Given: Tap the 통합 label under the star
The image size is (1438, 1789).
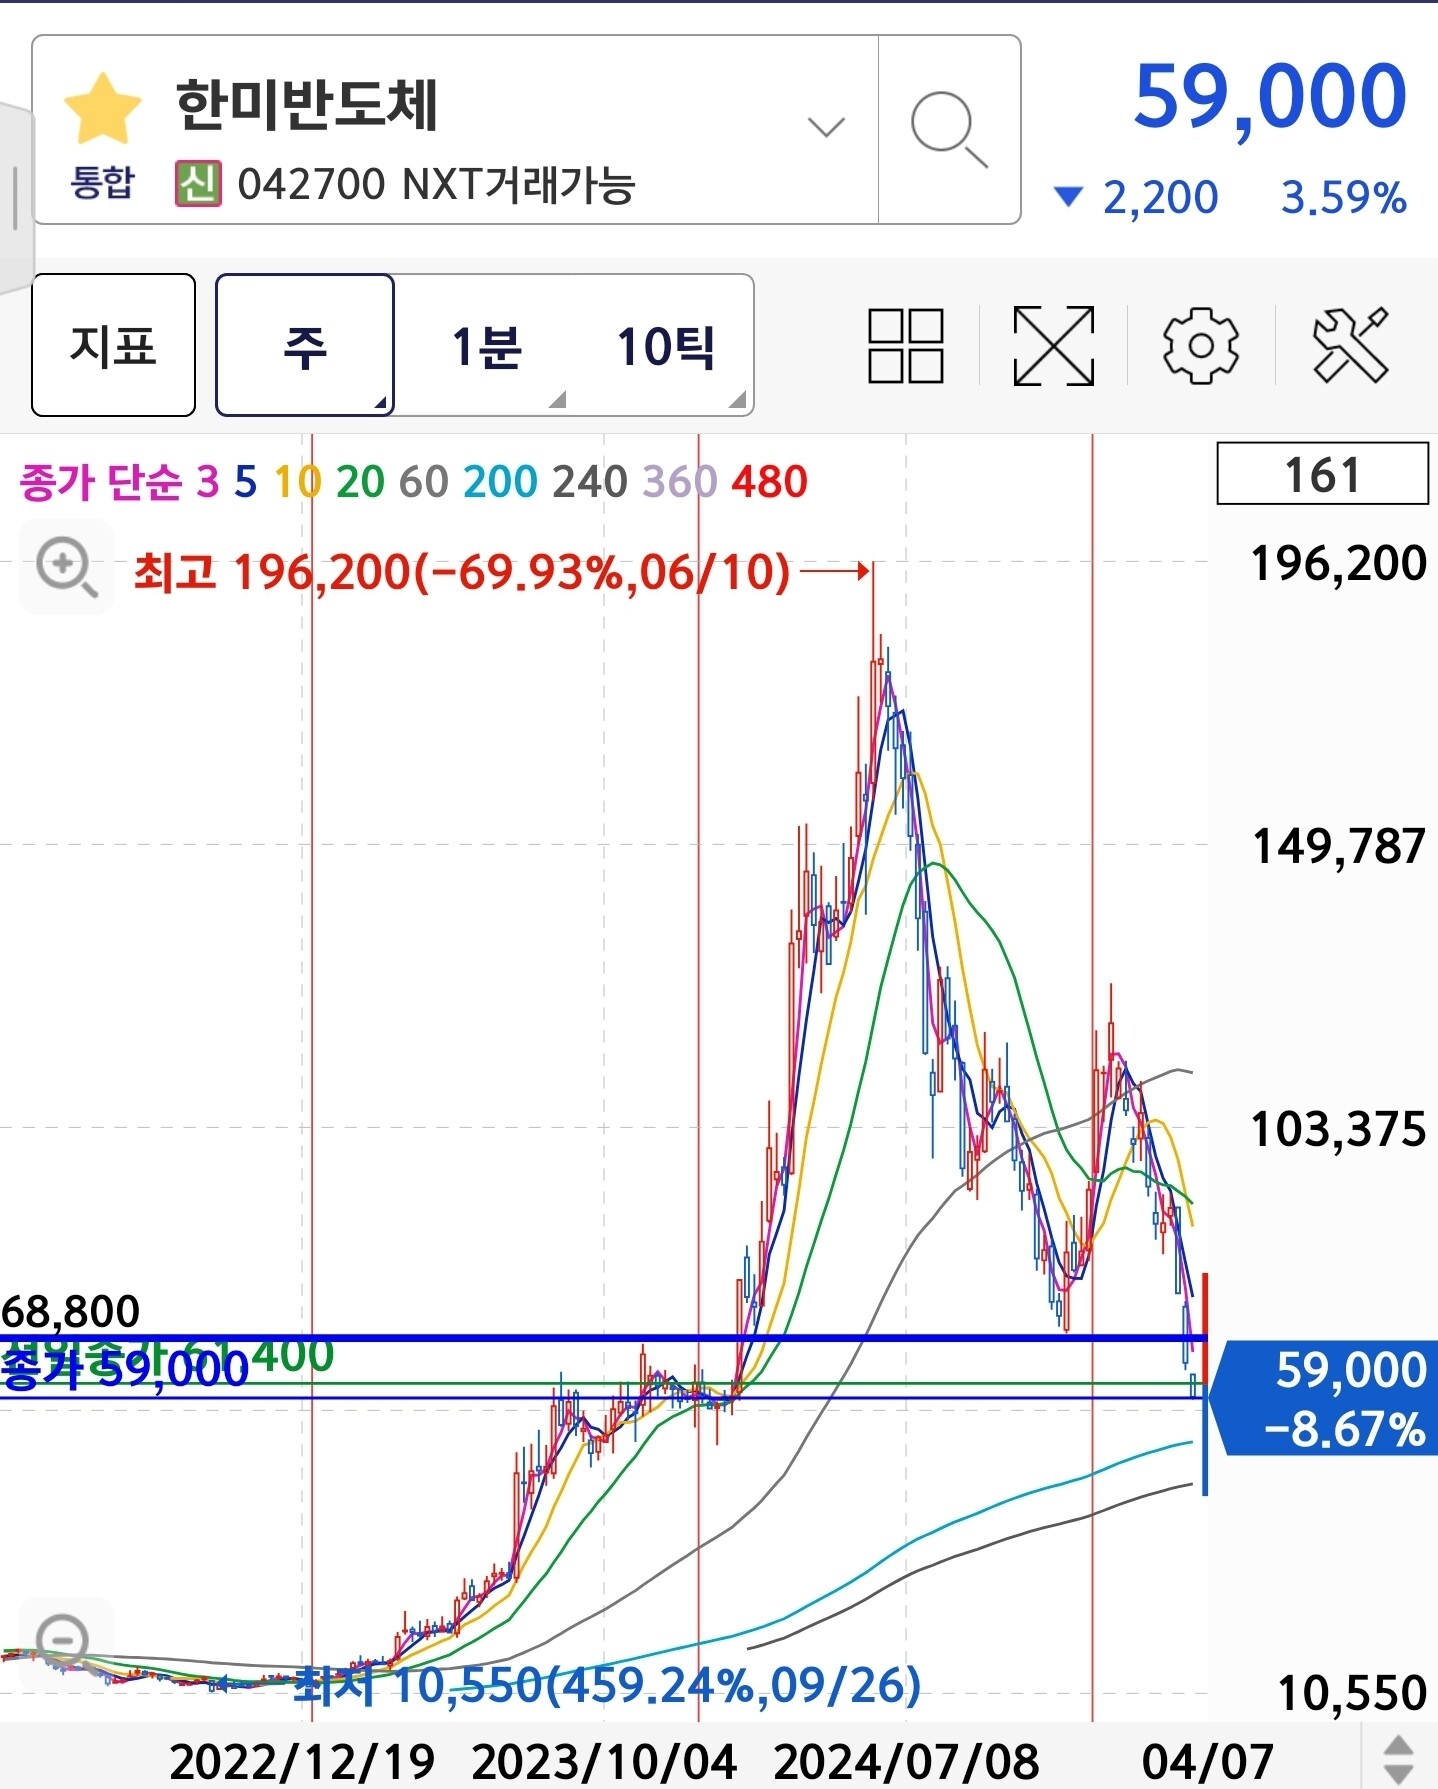Looking at the screenshot, I should coord(101,182).
